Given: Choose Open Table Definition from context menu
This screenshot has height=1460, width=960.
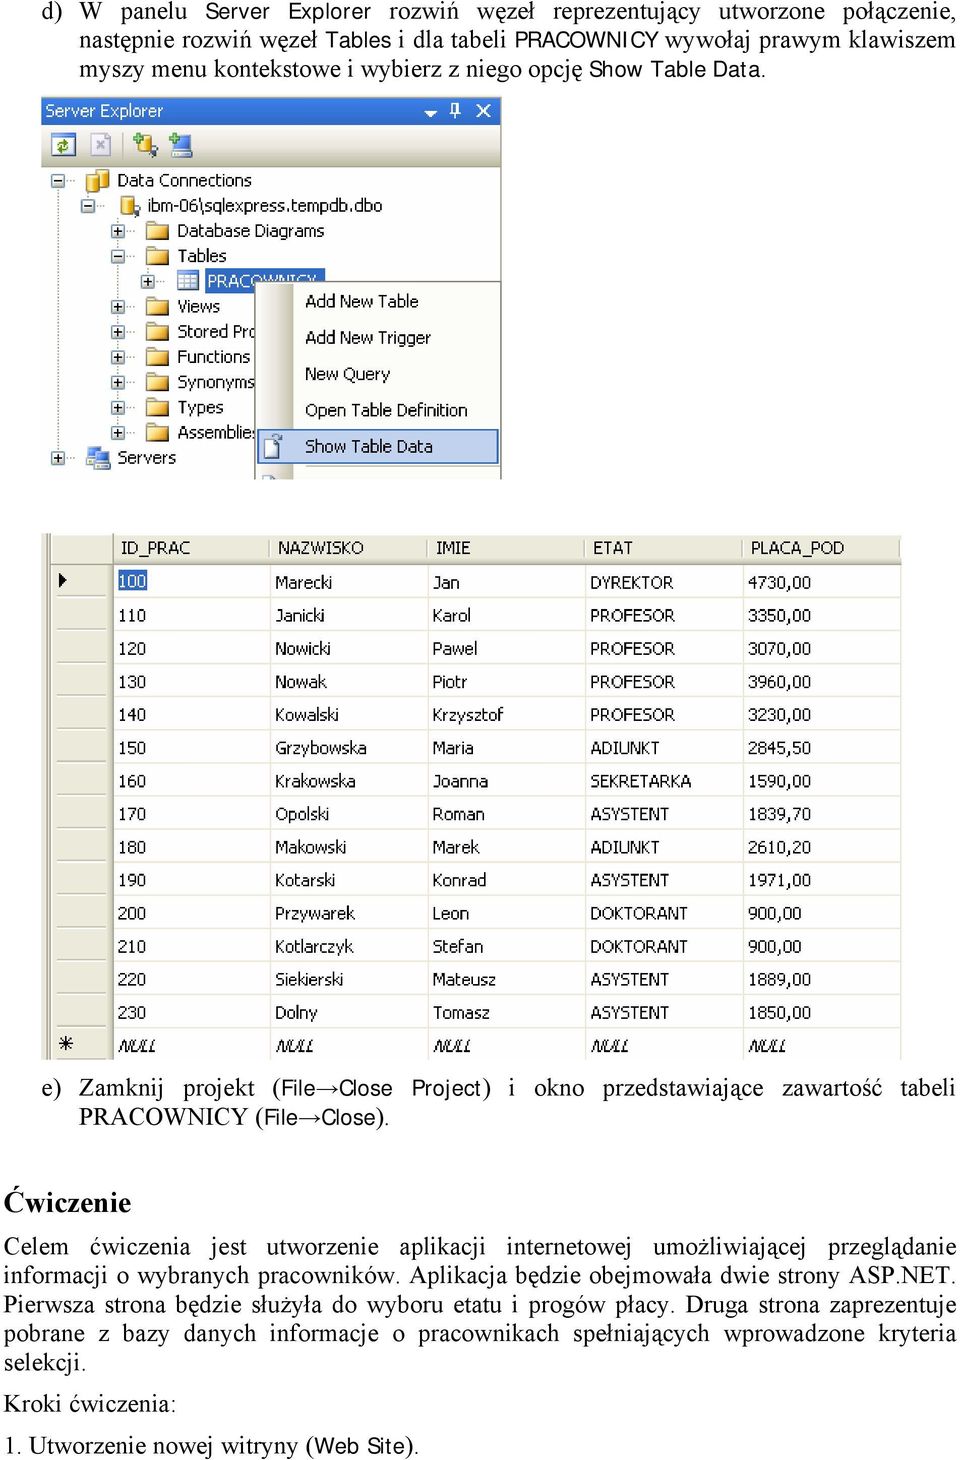Looking at the screenshot, I should pos(378,410).
